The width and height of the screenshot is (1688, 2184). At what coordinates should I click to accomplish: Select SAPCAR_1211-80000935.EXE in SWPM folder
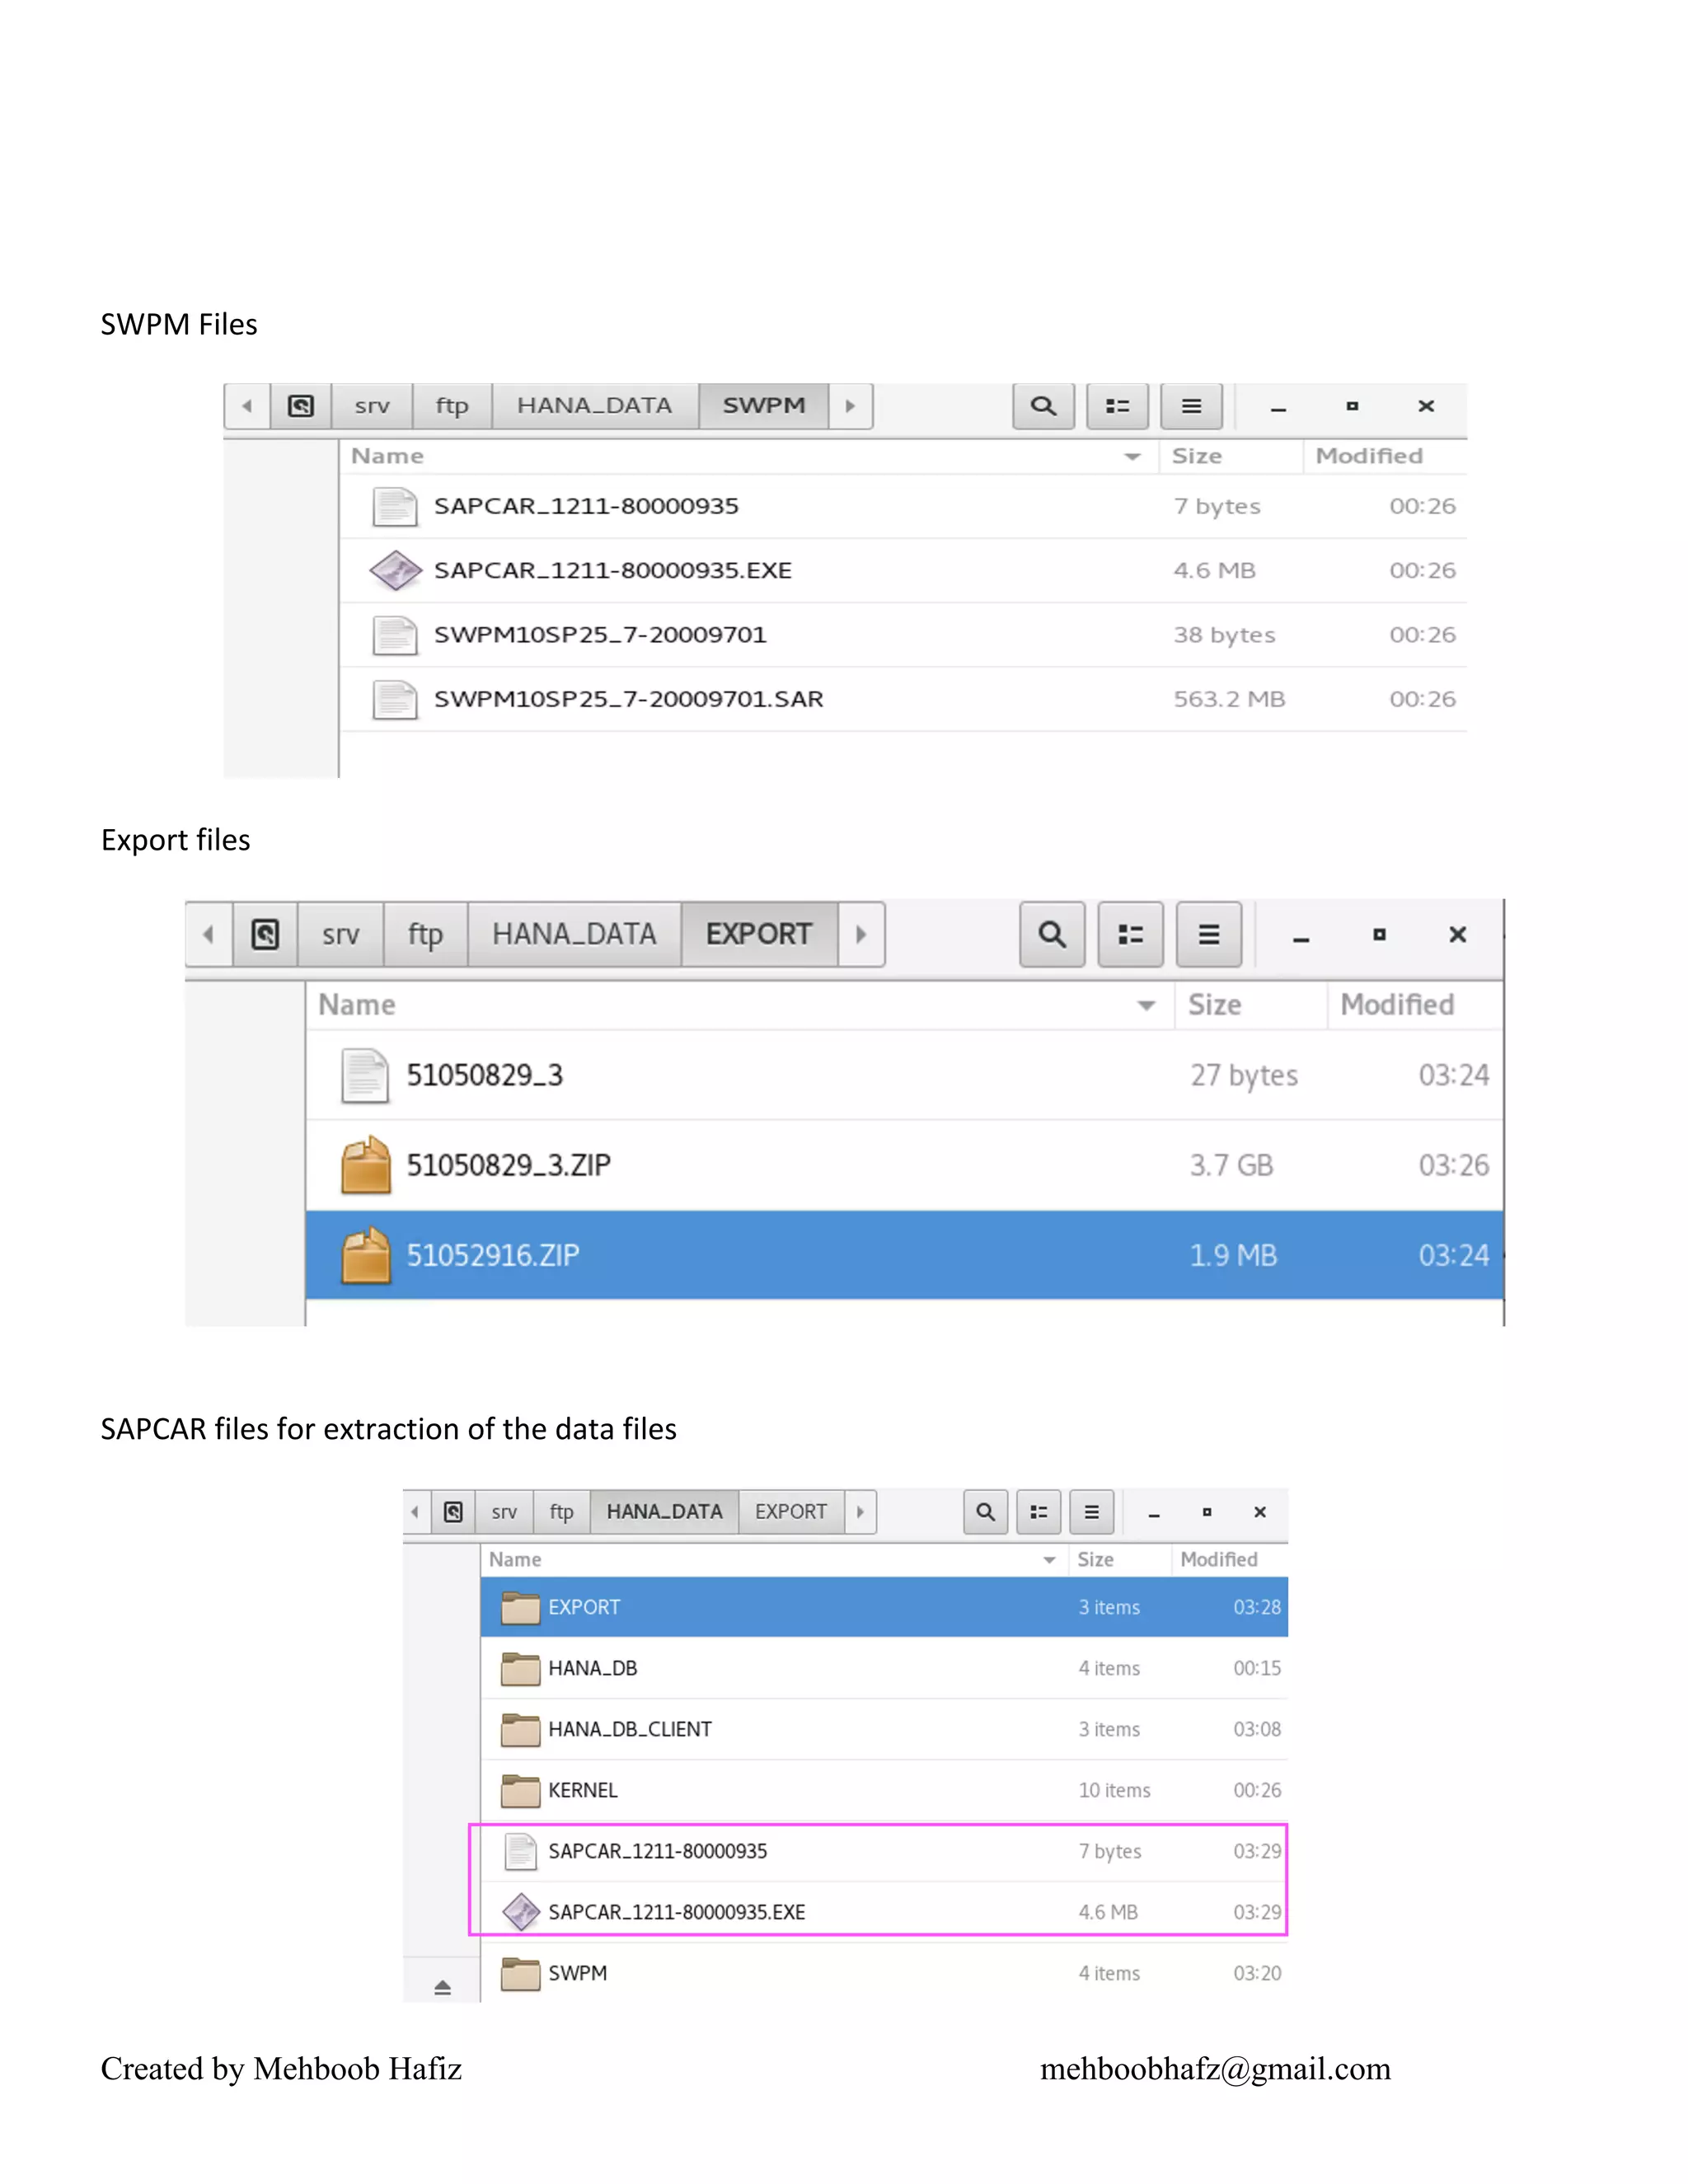tap(612, 571)
